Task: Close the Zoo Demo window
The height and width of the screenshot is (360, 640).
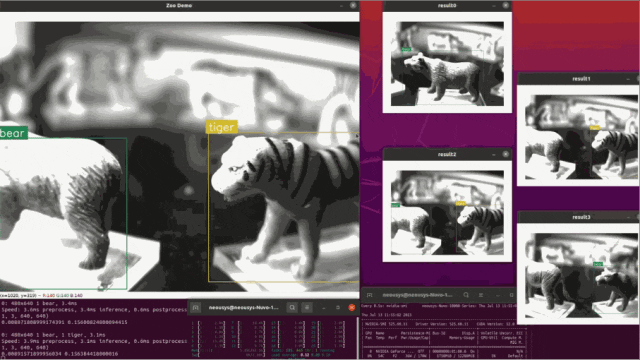Action: tap(353, 5)
